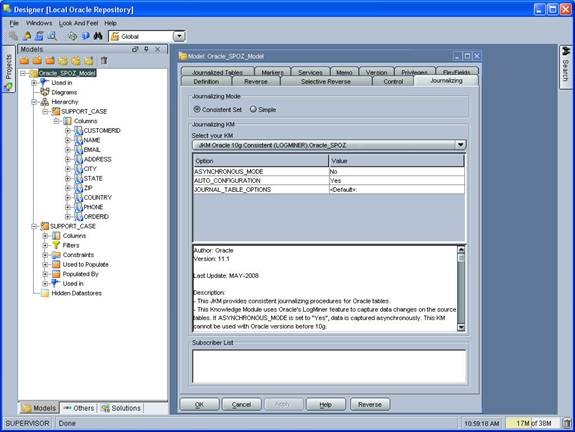The image size is (575, 432).
Task: Click the JOURNAL_TABLE_OPTIONS option row
Action: coord(329,190)
